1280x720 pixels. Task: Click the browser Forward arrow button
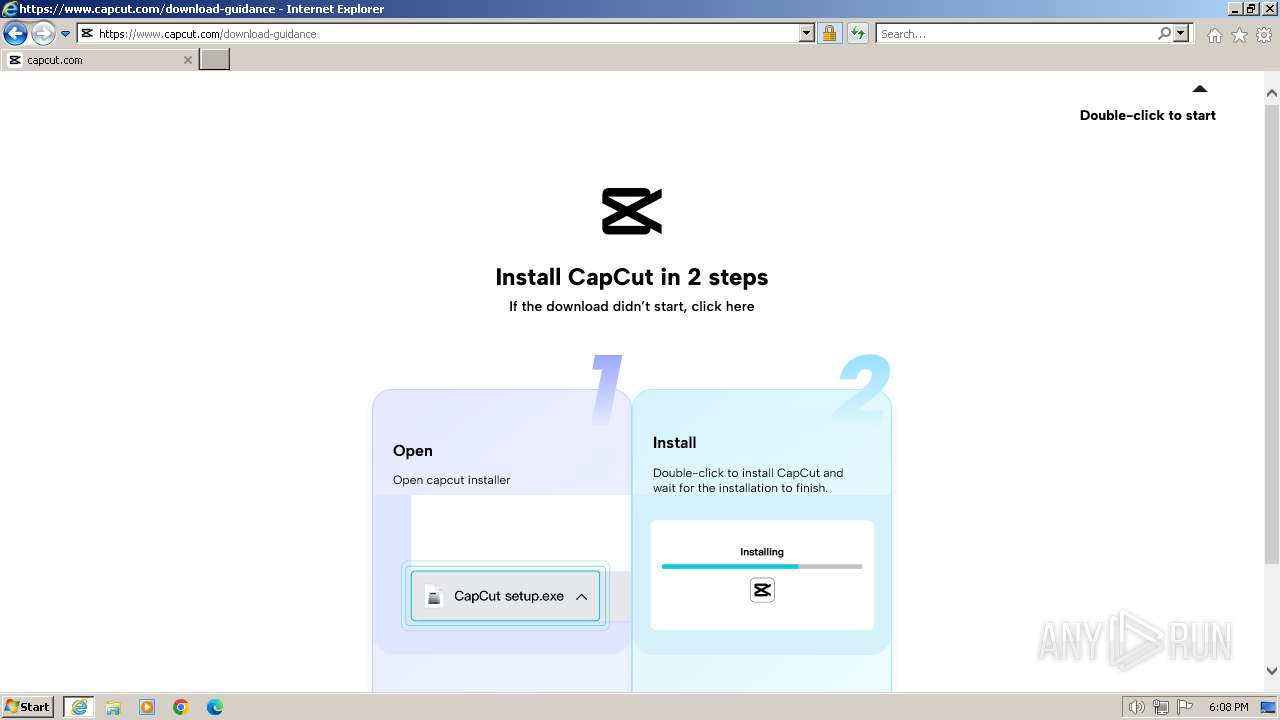(x=43, y=33)
